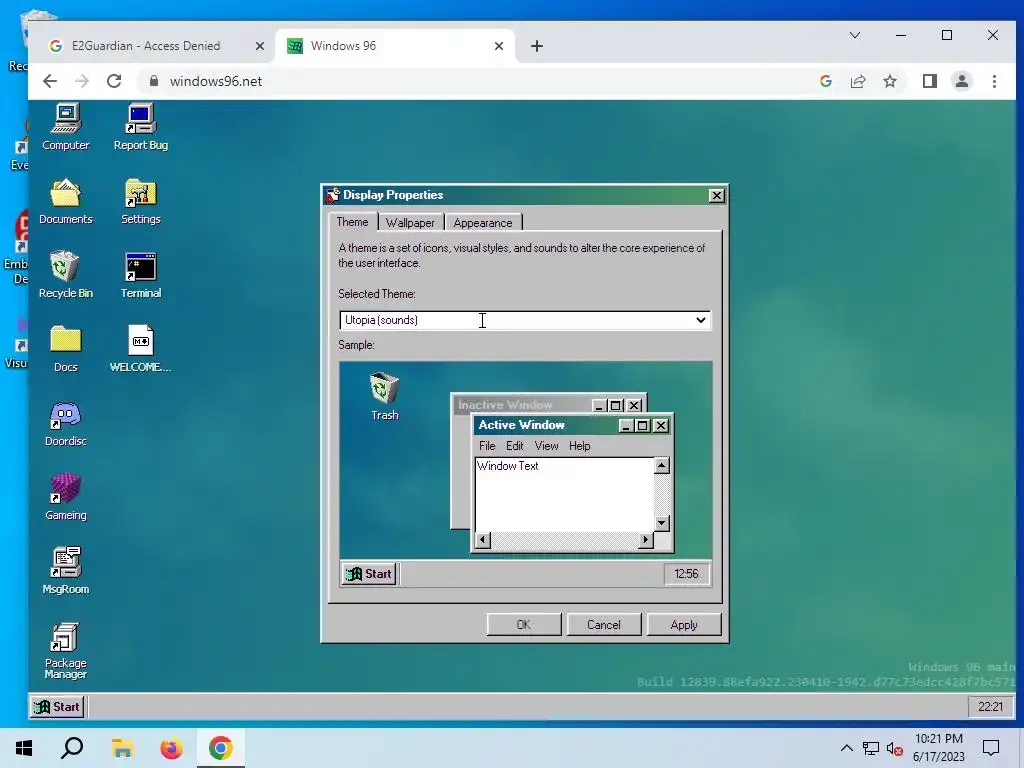Switch to the E2Guardian Access Denied tab
The image size is (1024, 768).
pyautogui.click(x=146, y=46)
